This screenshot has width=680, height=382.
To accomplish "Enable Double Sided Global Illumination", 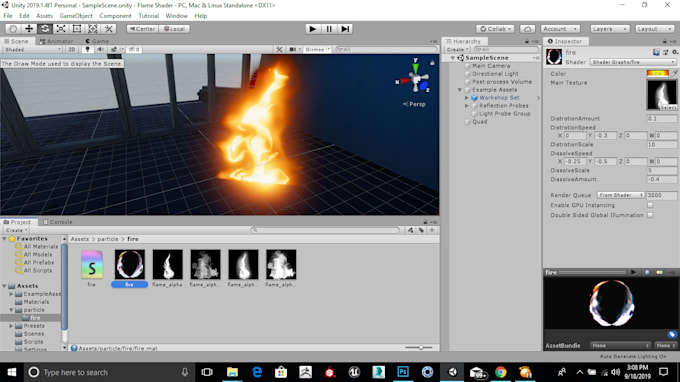I will tap(650, 215).
